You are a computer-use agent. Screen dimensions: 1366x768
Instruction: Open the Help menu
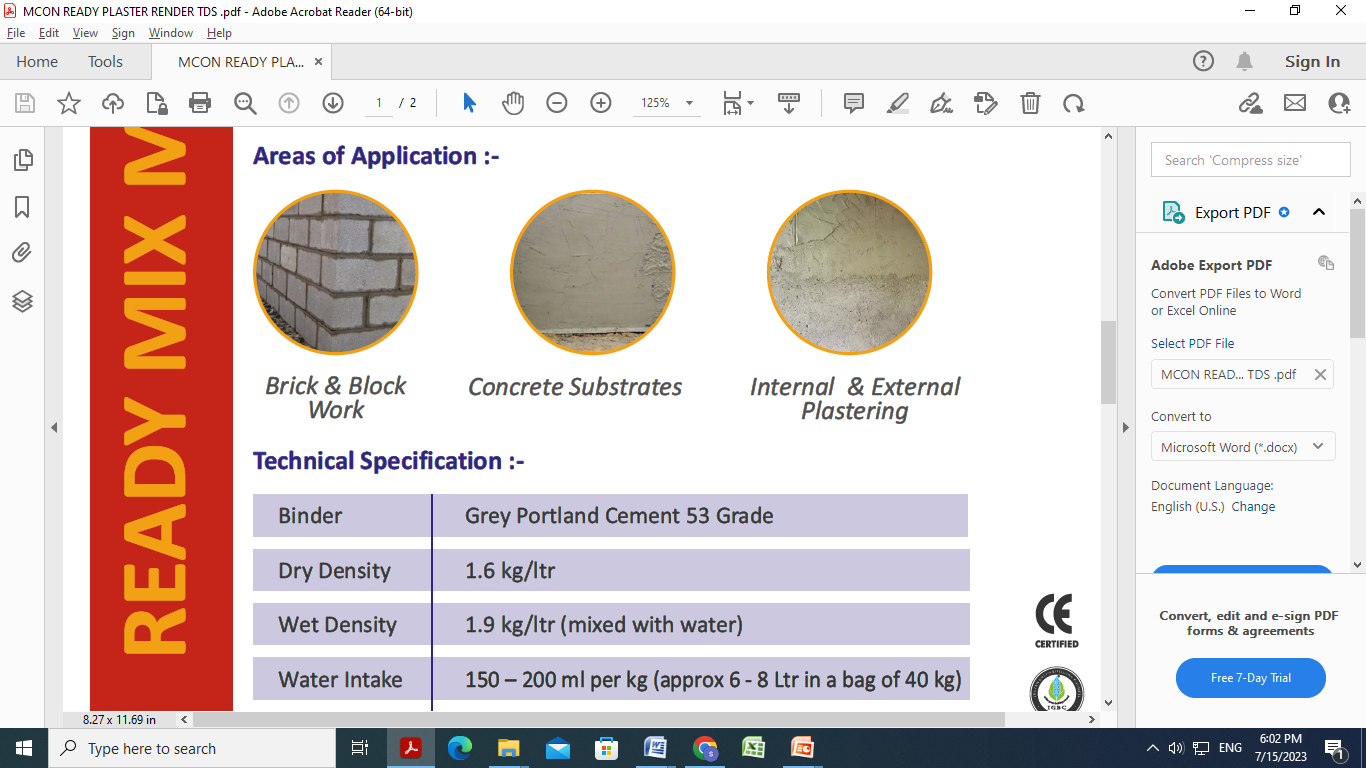(x=219, y=33)
